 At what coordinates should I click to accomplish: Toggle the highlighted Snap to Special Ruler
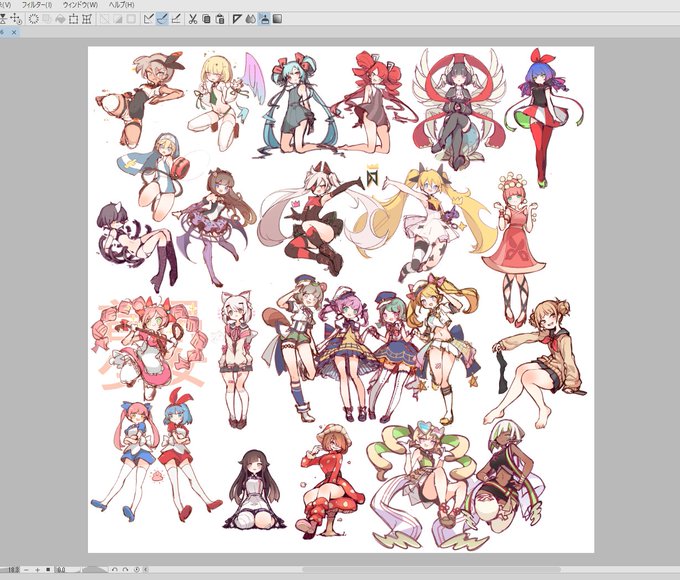162,19
